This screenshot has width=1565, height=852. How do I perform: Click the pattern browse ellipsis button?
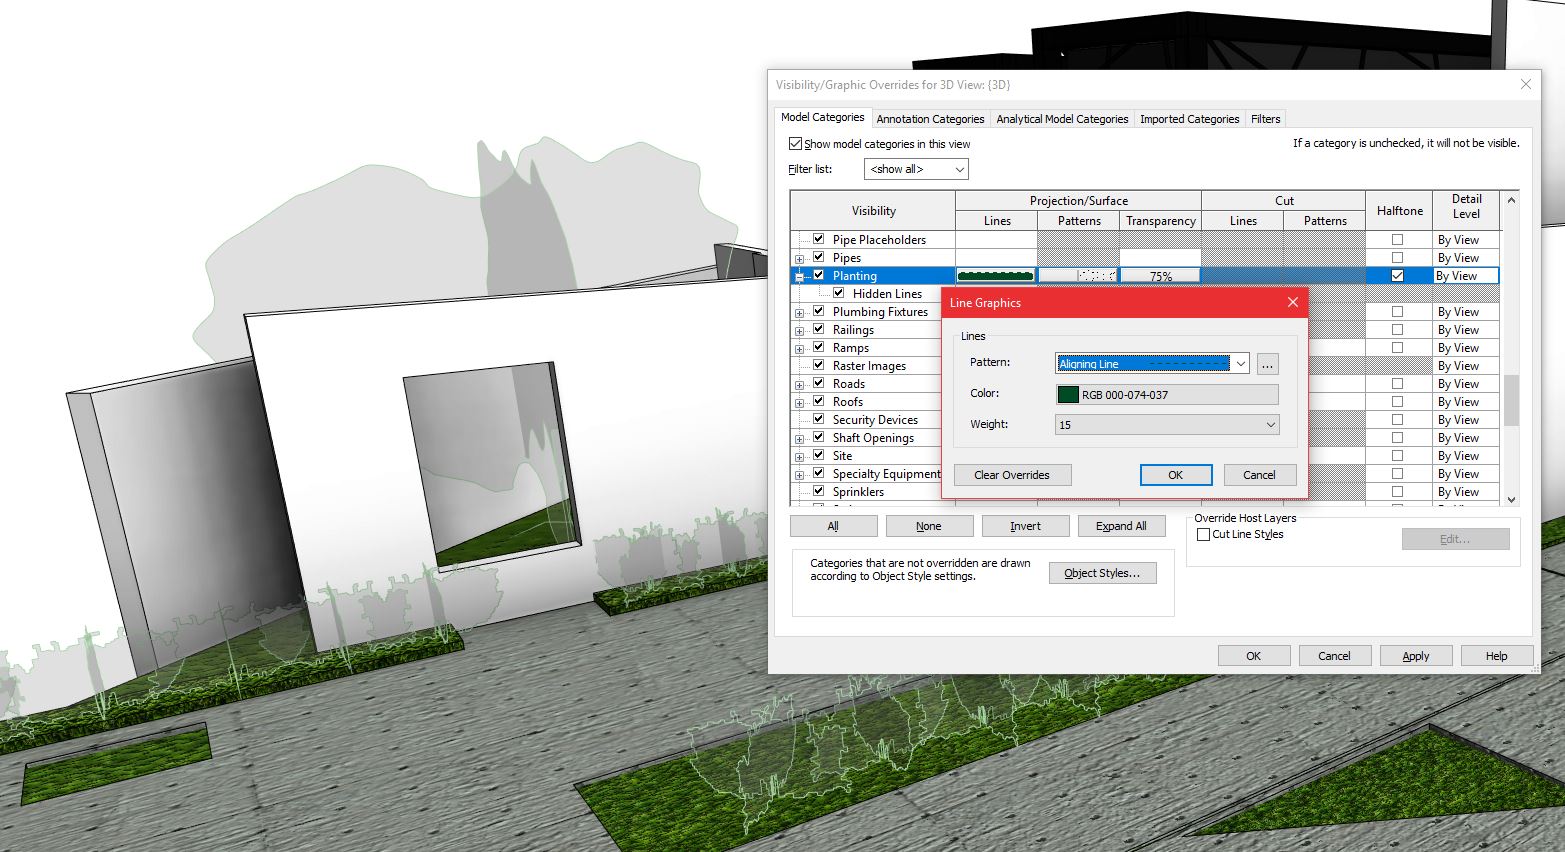(x=1267, y=363)
